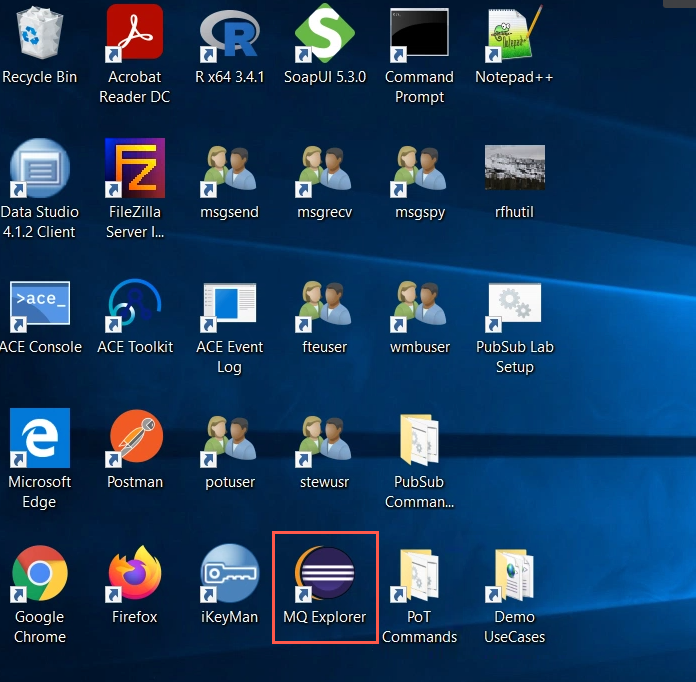Viewport: 696px width, 682px height.
Task: Click the iKeyMan key icon
Action: (x=229, y=573)
